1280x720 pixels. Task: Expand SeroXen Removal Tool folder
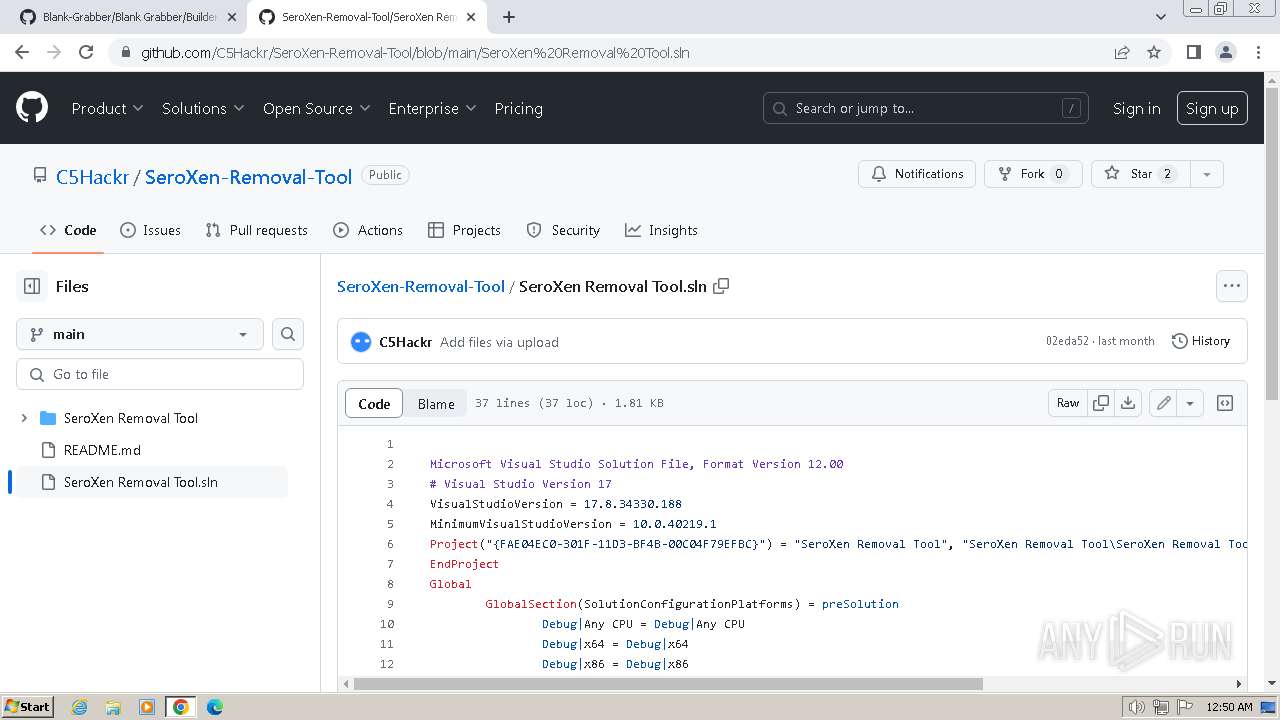[24, 418]
